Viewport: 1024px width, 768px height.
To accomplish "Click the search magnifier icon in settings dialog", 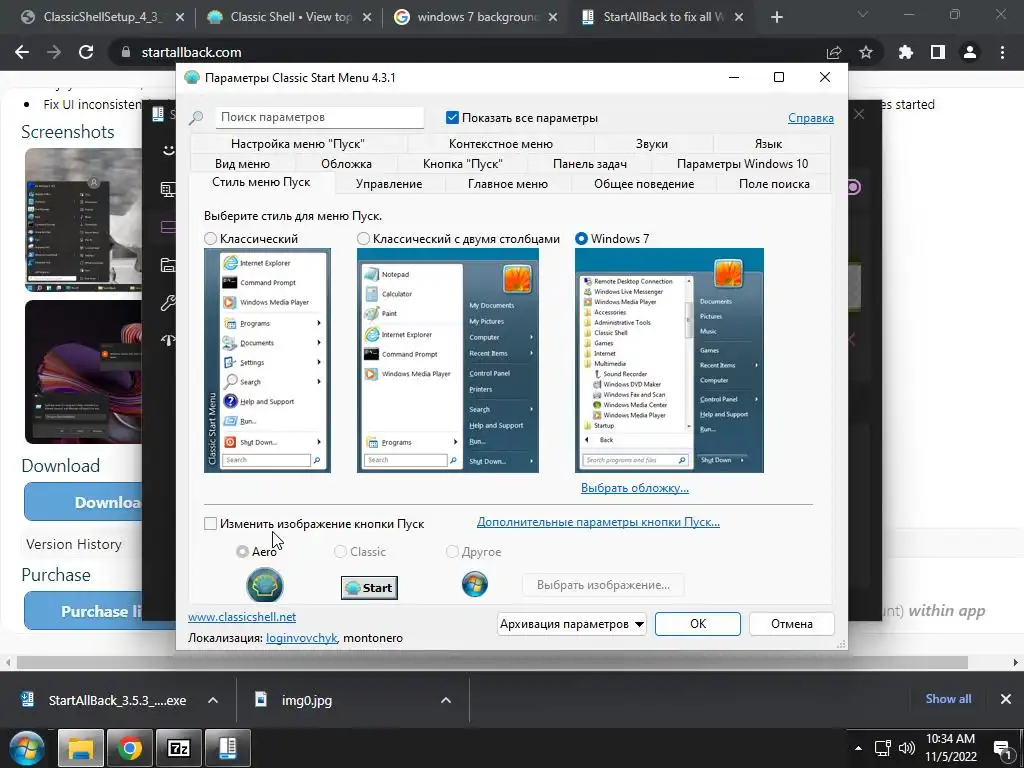I will [x=196, y=118].
